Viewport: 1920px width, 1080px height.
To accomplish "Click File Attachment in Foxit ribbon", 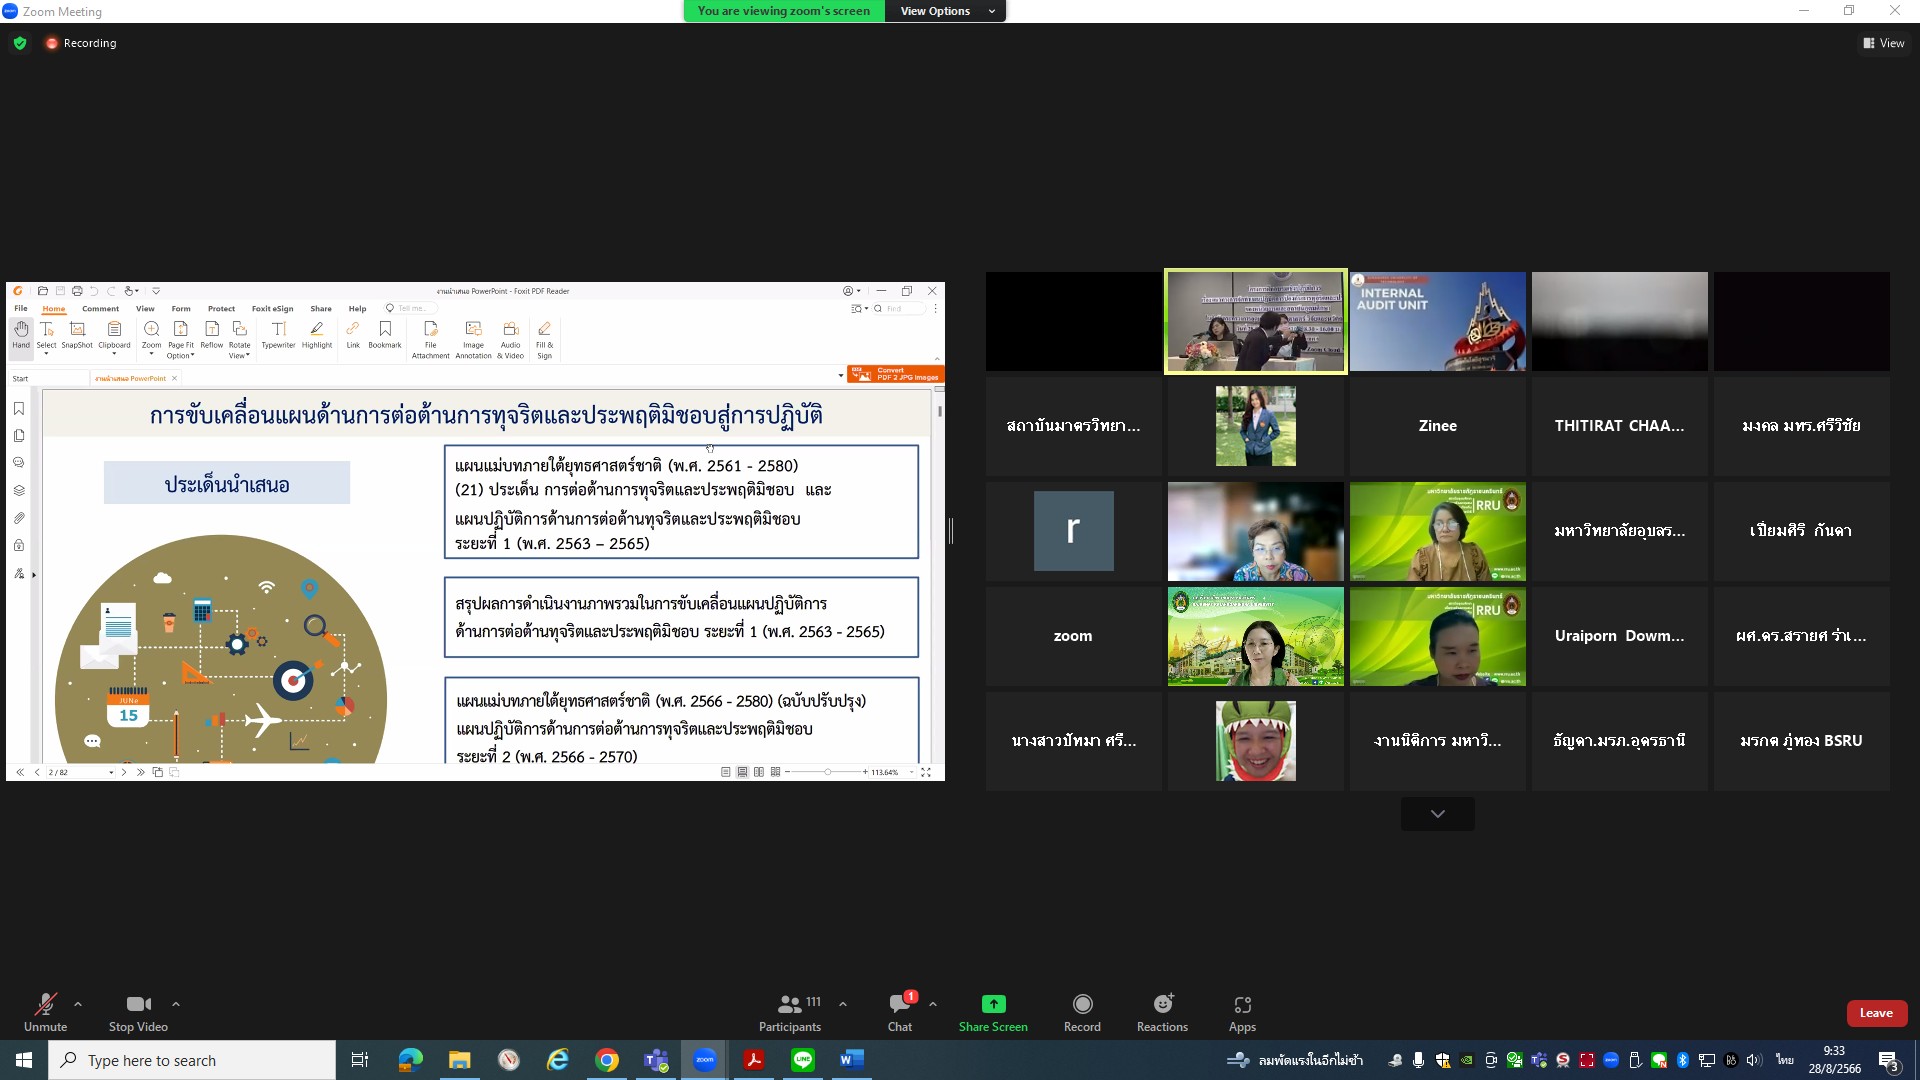I will pyautogui.click(x=430, y=339).
